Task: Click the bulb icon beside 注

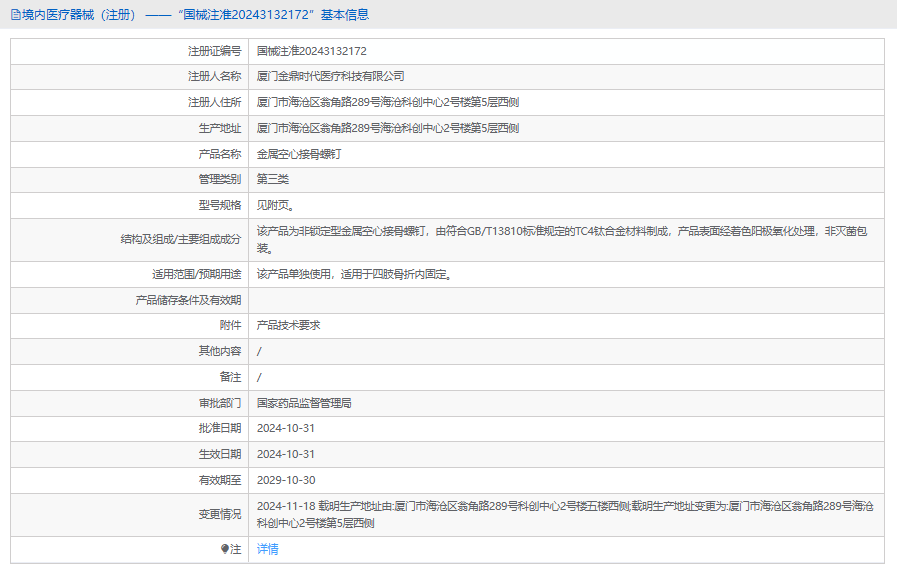Action: click(225, 549)
